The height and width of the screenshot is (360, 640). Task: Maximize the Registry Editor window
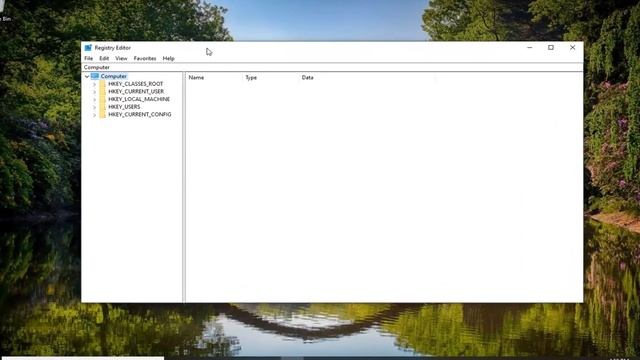pos(551,48)
